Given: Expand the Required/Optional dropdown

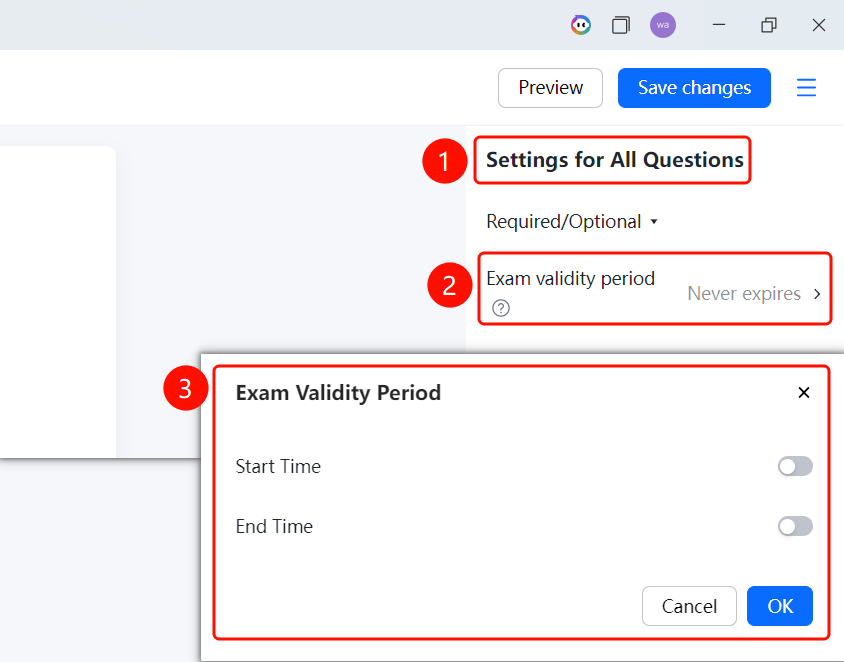Looking at the screenshot, I should pyautogui.click(x=572, y=221).
